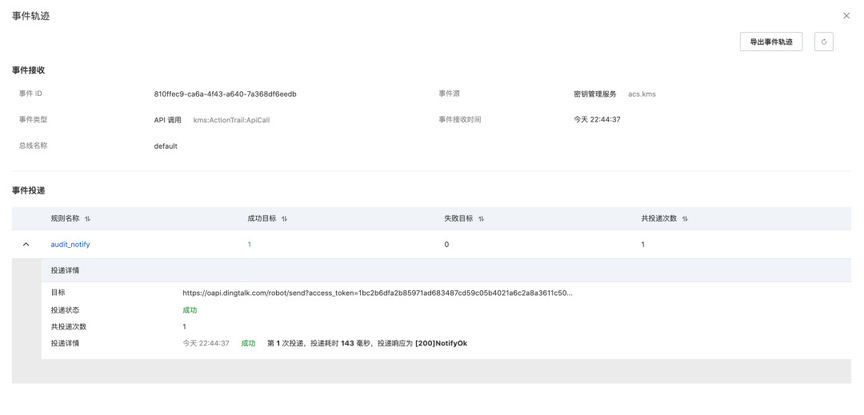Click delivery timestamp 今天 22:44:37 in delivery details row
Screen dimensions: 864x415
pyautogui.click(x=206, y=343)
